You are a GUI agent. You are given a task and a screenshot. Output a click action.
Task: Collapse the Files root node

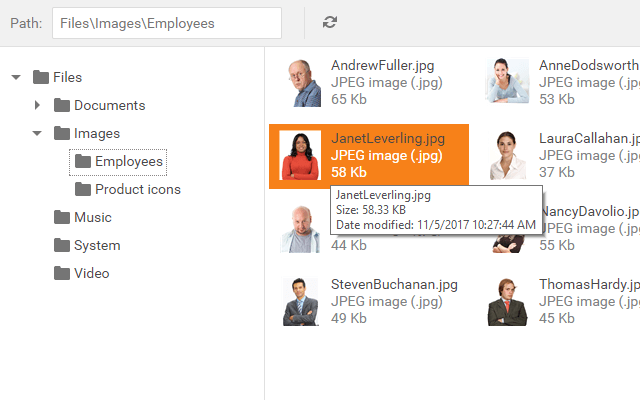pyautogui.click(x=16, y=77)
